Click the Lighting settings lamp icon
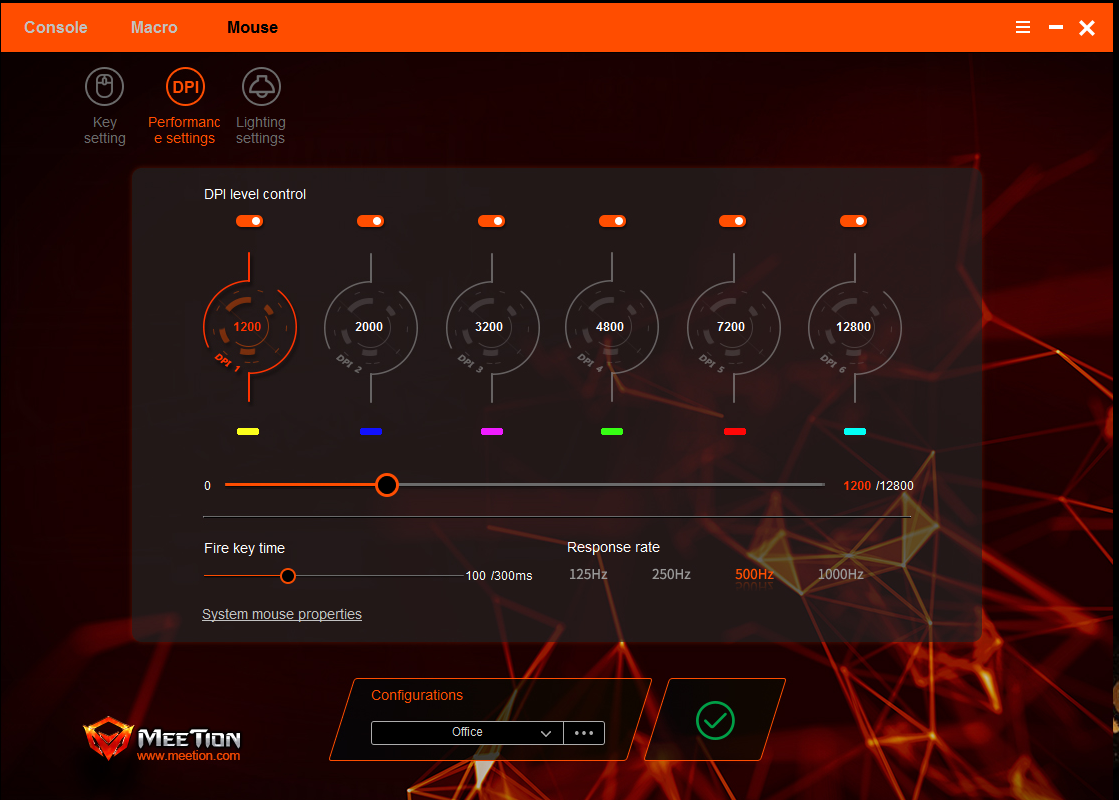The image size is (1119, 800). tap(260, 86)
